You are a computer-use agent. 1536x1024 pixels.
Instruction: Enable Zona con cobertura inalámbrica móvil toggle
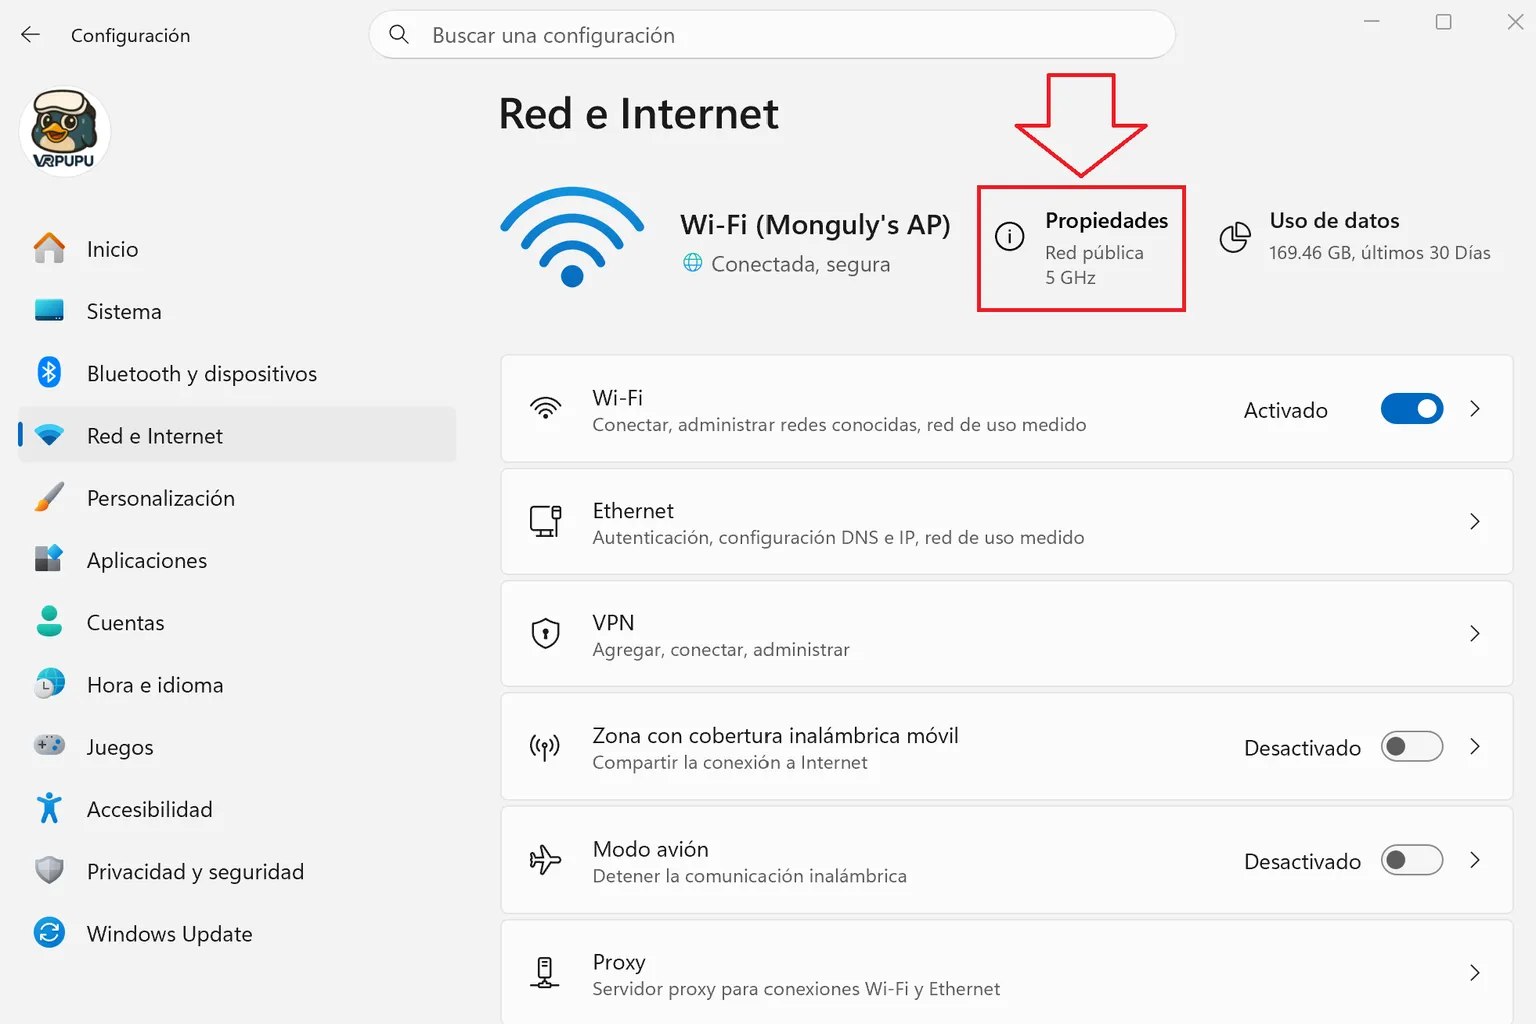click(1412, 747)
